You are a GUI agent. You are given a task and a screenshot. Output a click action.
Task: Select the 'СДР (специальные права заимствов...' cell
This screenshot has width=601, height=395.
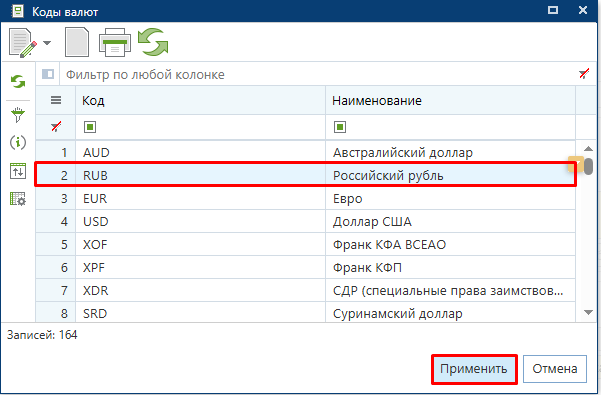(x=450, y=290)
